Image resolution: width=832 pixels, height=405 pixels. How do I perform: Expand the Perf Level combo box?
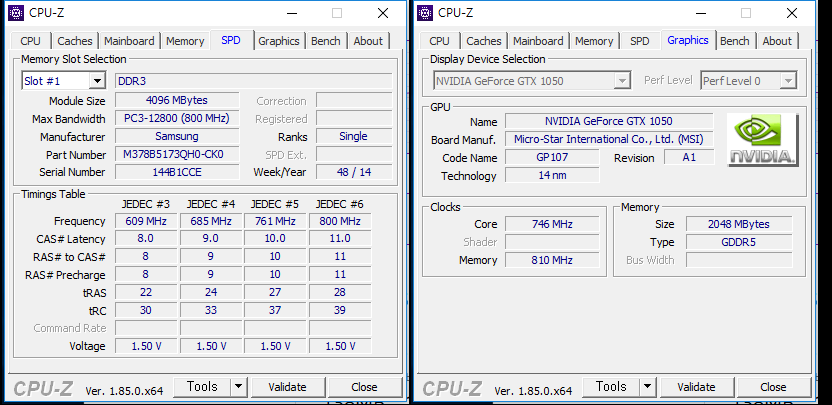click(x=788, y=81)
